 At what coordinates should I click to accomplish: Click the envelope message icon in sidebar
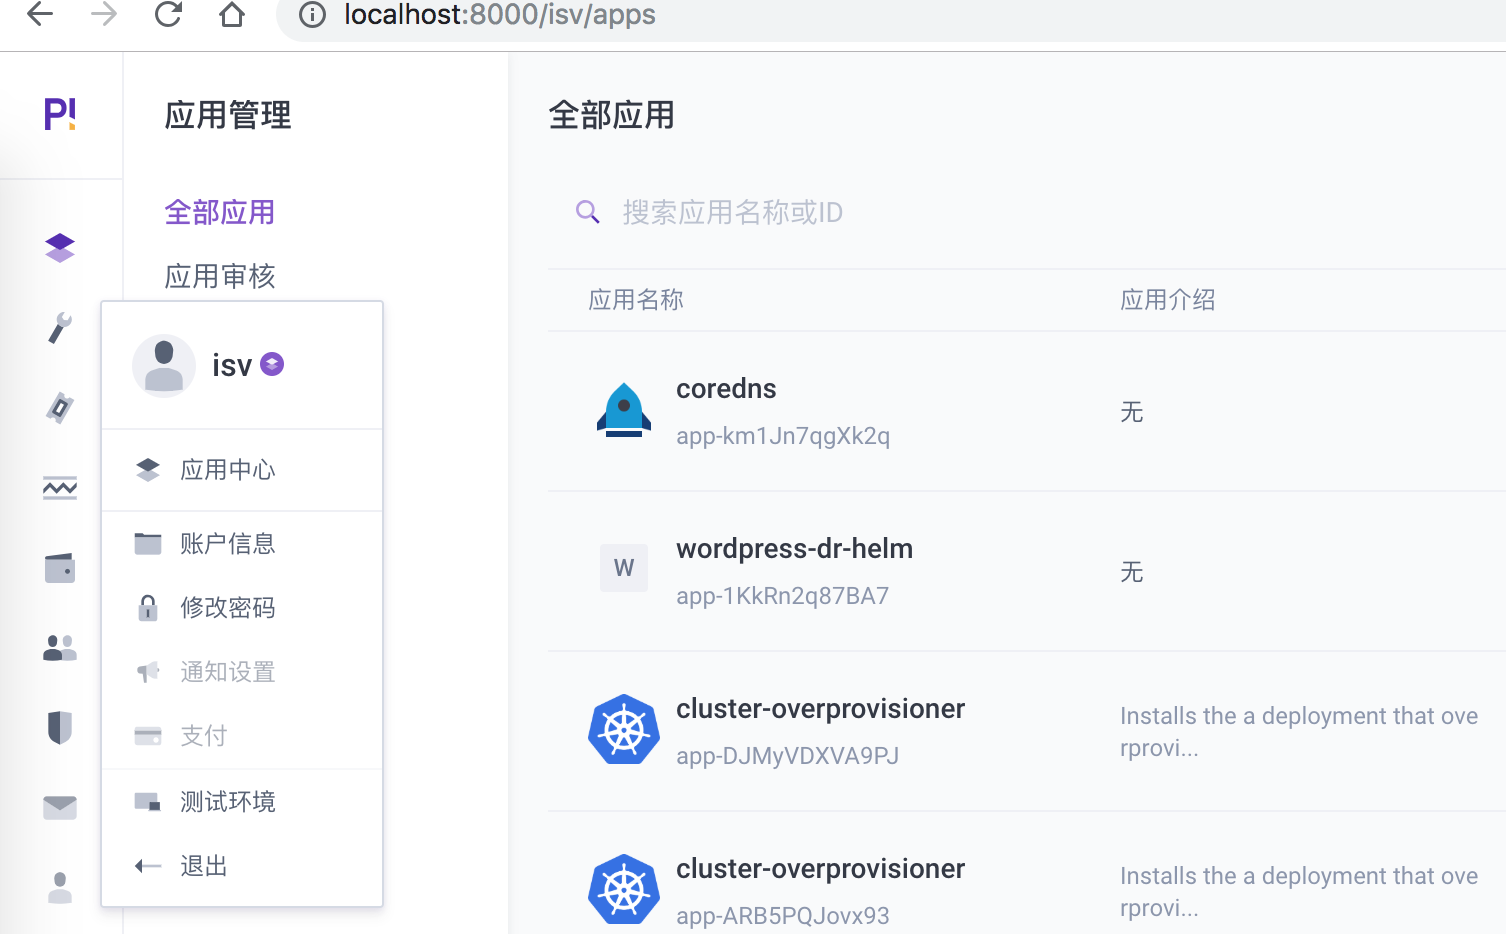tap(60, 807)
